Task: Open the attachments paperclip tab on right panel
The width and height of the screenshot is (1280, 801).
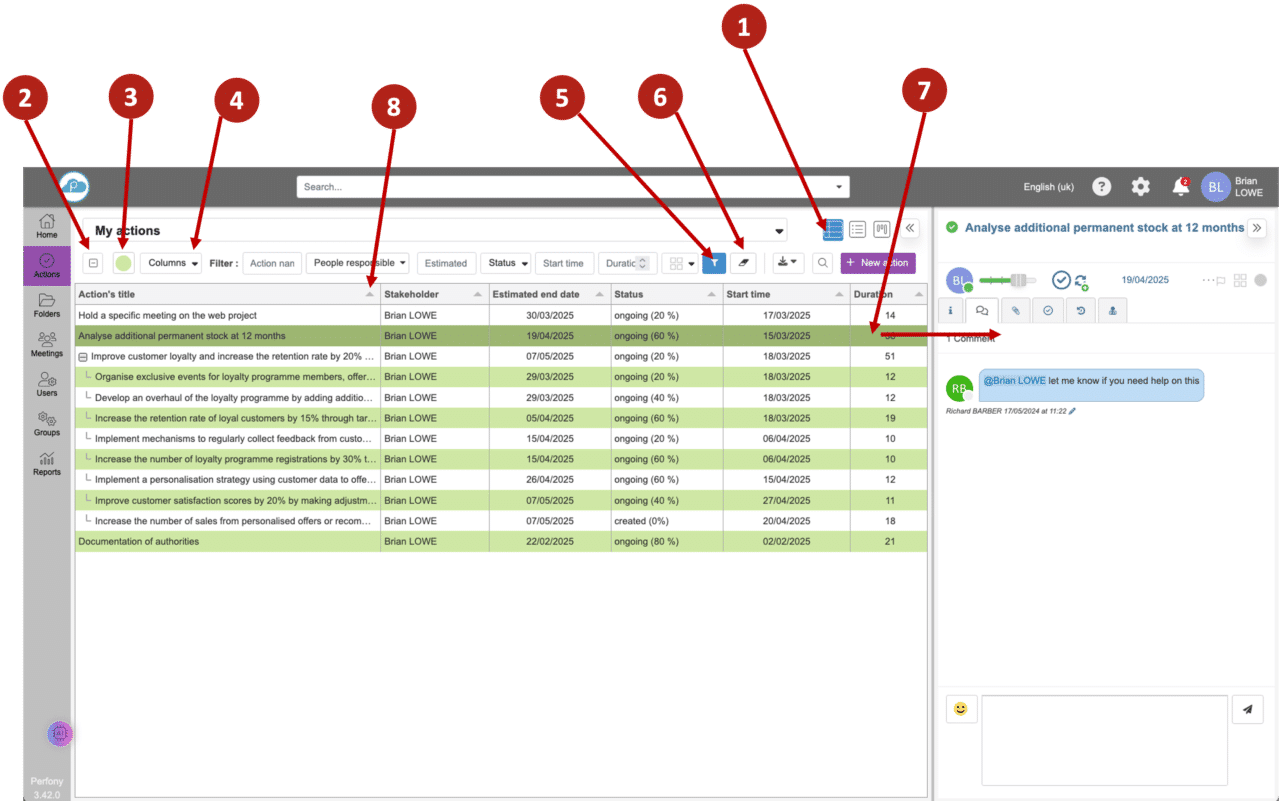Action: (1015, 310)
